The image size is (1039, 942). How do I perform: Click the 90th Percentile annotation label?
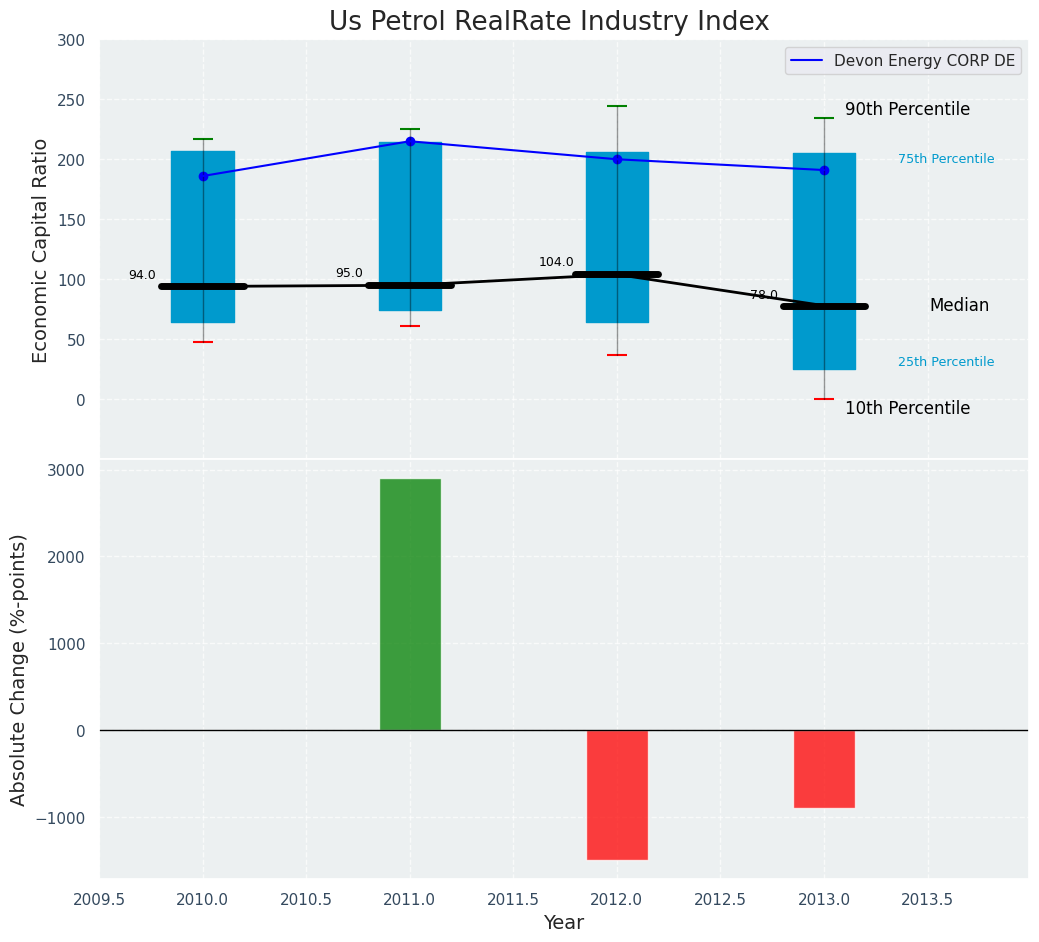[x=907, y=109]
